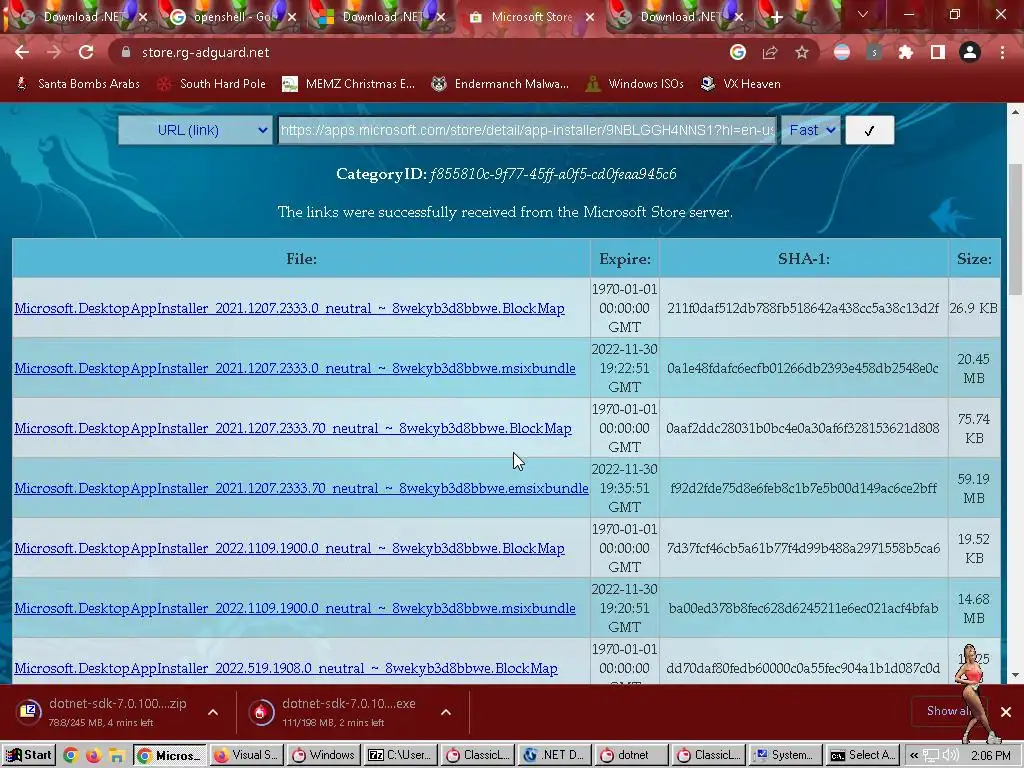Screen dimensions: 1024x768
Task: Show all downloads
Action: [949, 711]
